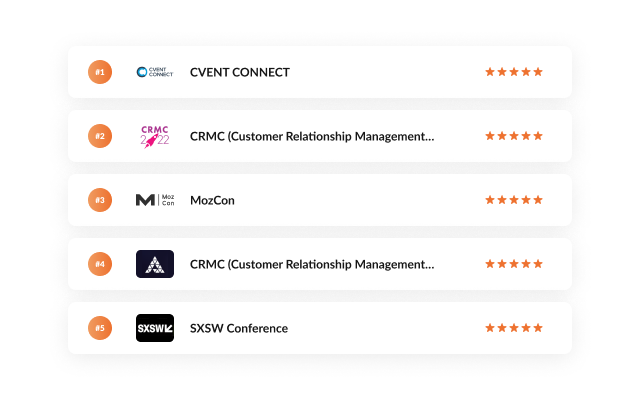640x400 pixels.
Task: Click the star rating for CVENT CONNECT
Action: pos(514,72)
